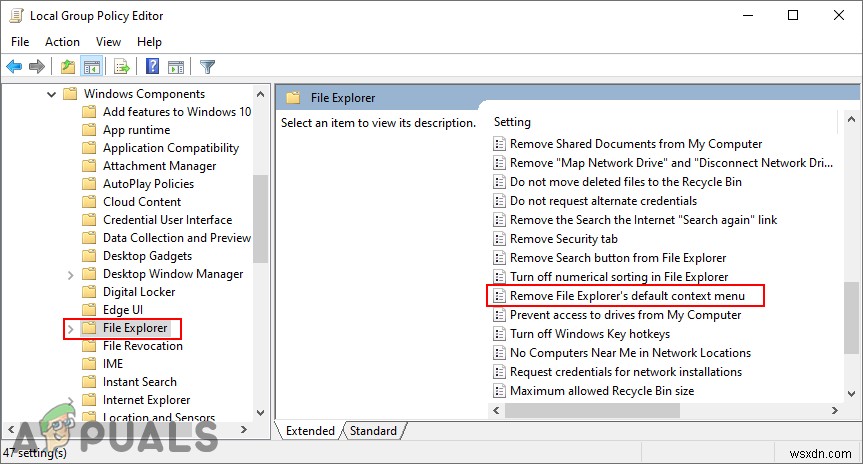Open the Help menu
This screenshot has height=464, width=863.
coord(149,42)
